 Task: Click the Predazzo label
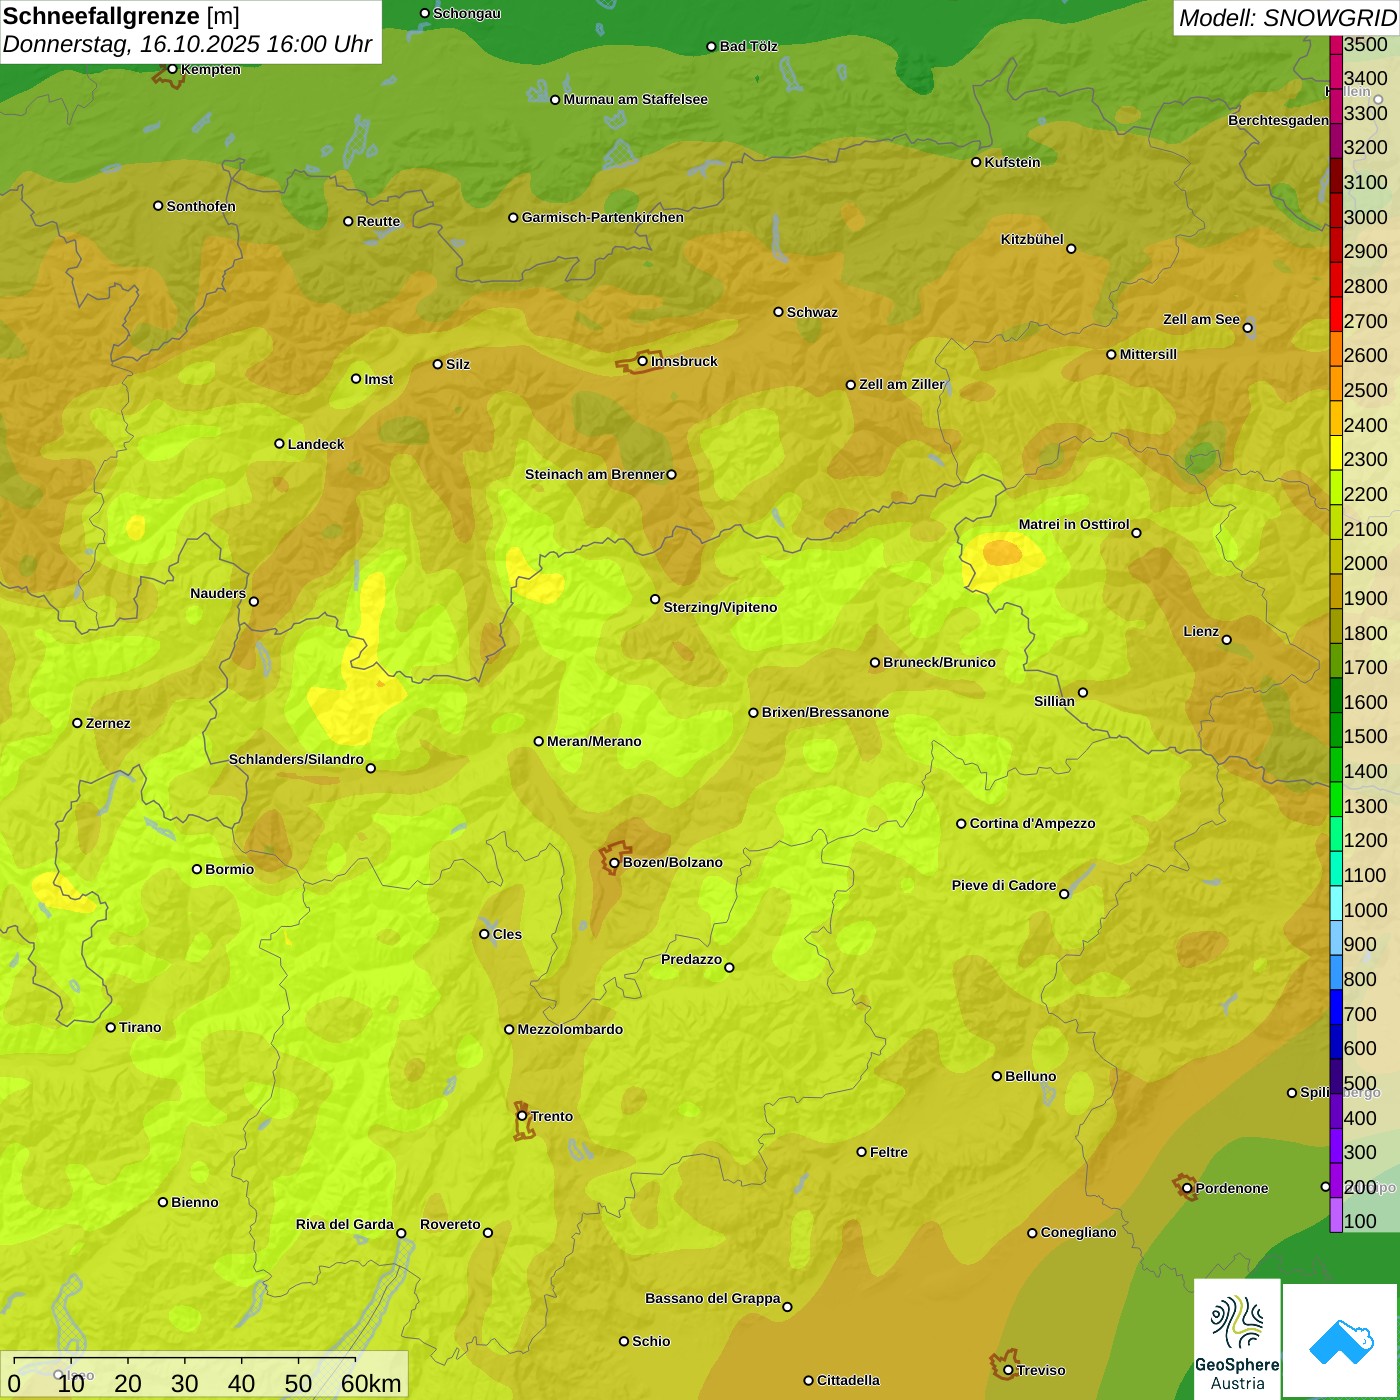(691, 959)
